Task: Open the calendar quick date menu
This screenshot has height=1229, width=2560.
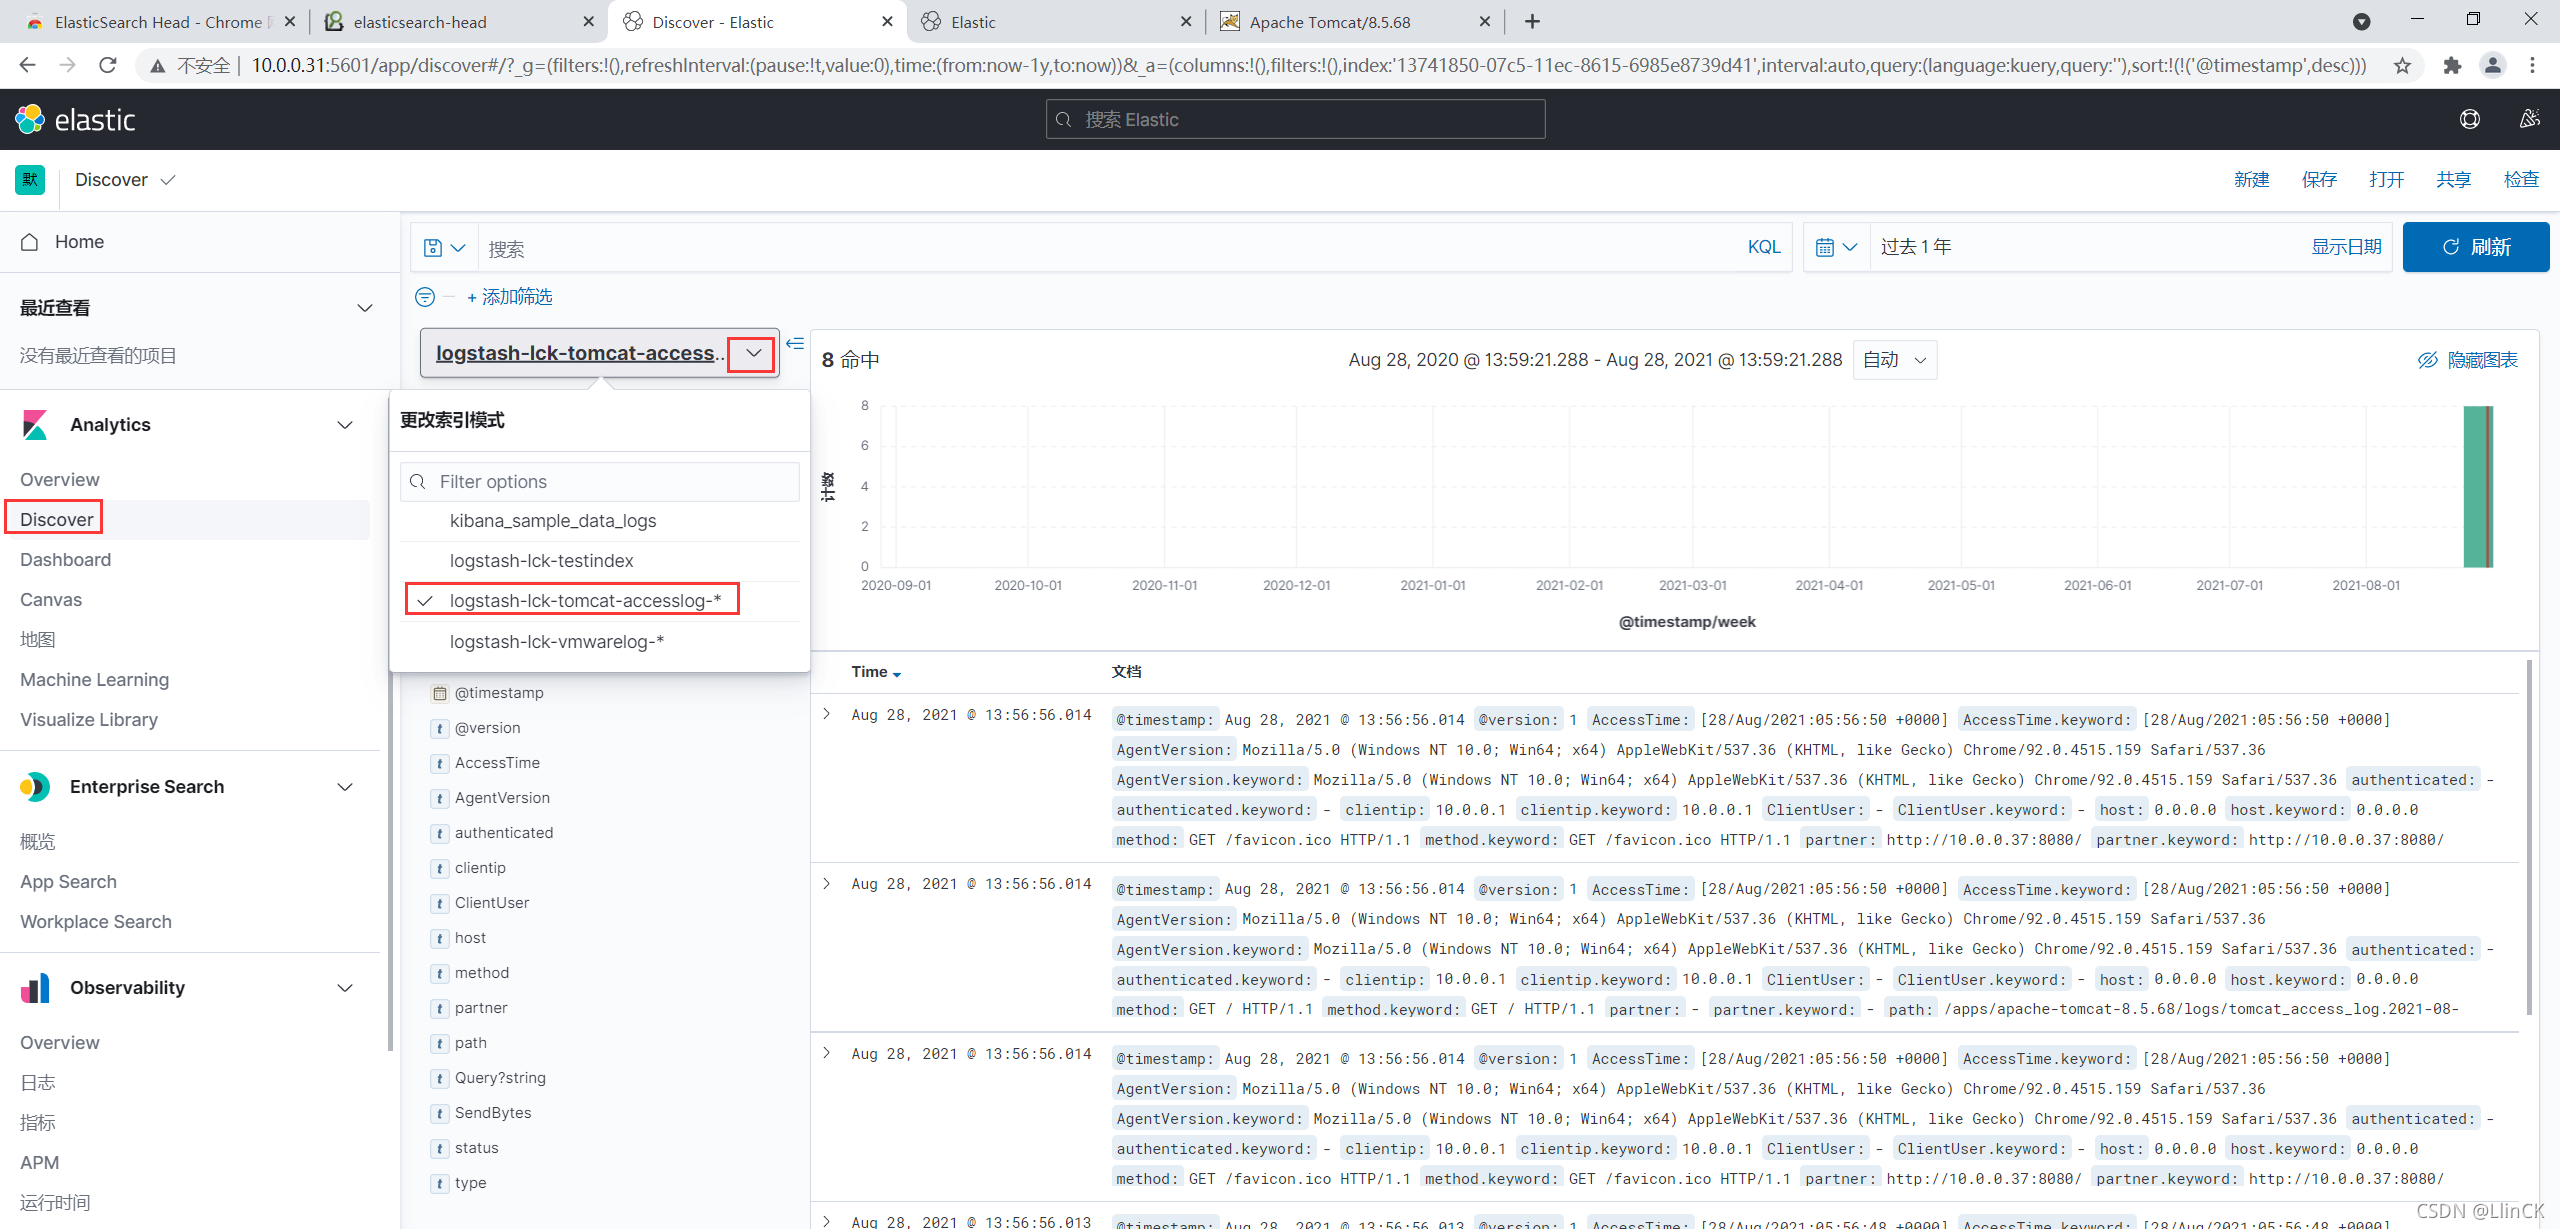Action: (x=1835, y=247)
